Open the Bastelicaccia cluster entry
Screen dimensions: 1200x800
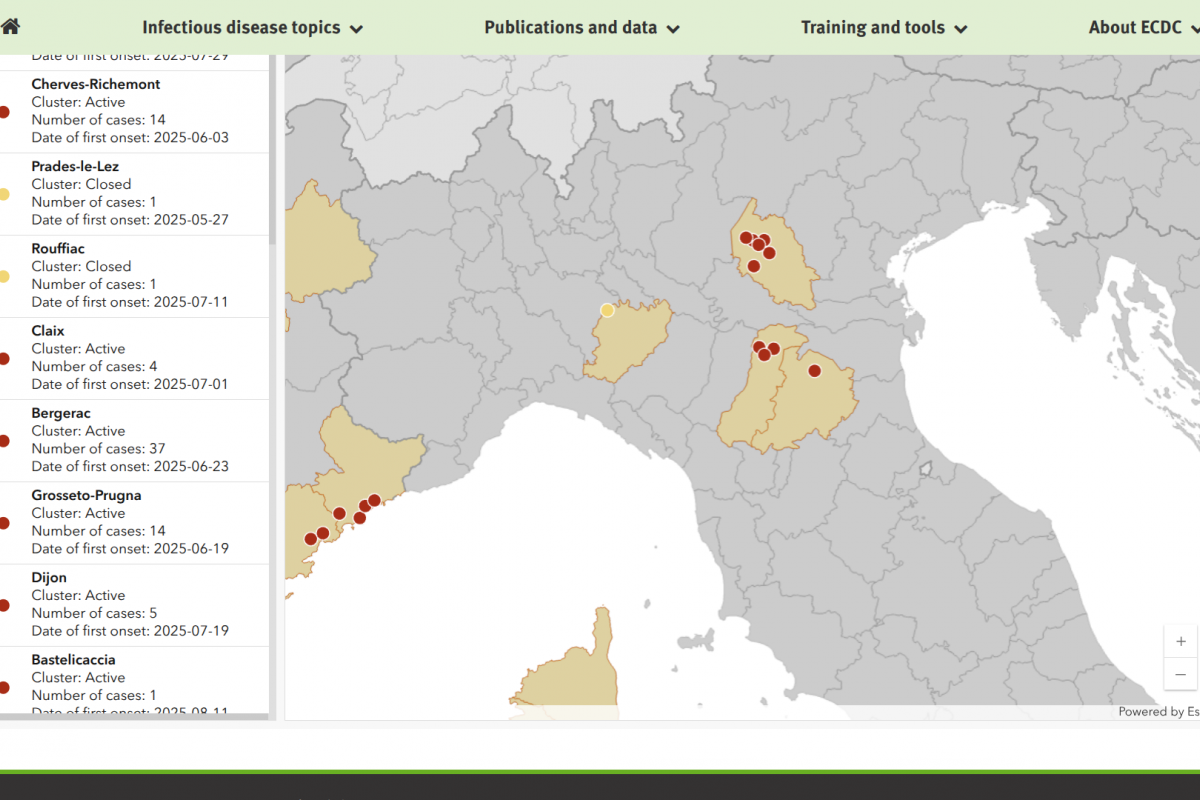tap(130, 680)
